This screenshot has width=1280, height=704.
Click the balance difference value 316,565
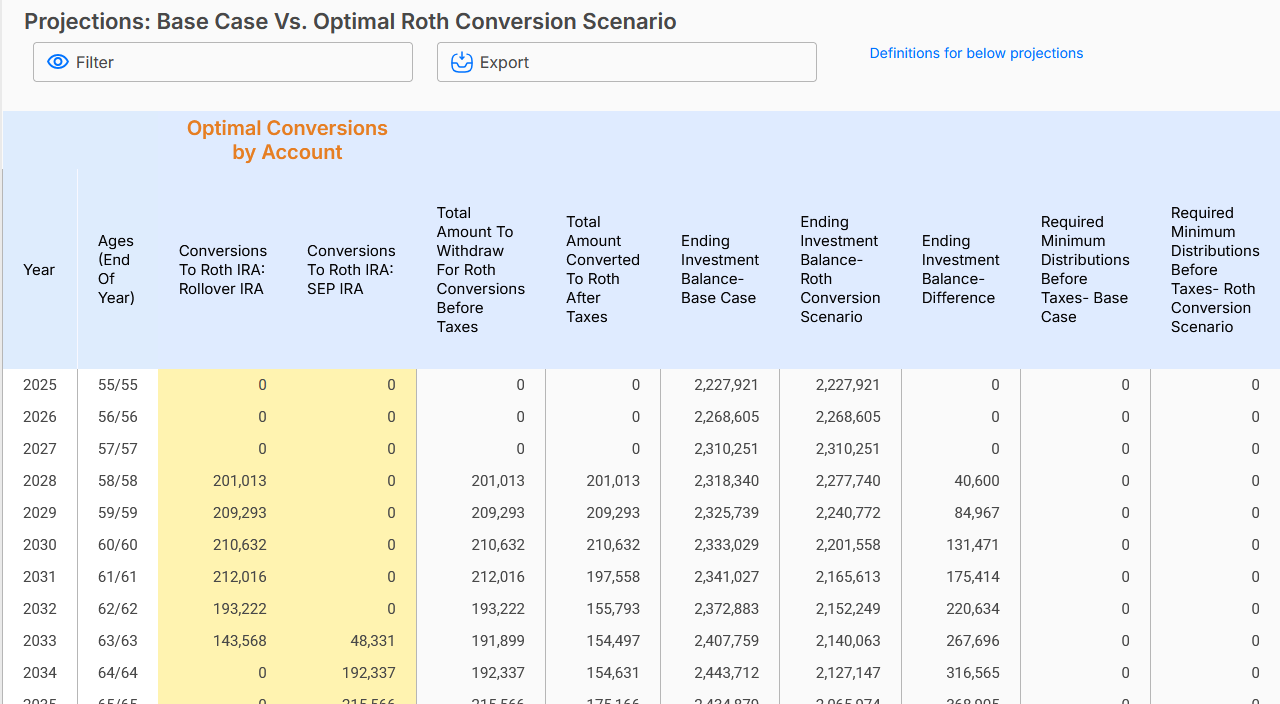[x=972, y=673]
